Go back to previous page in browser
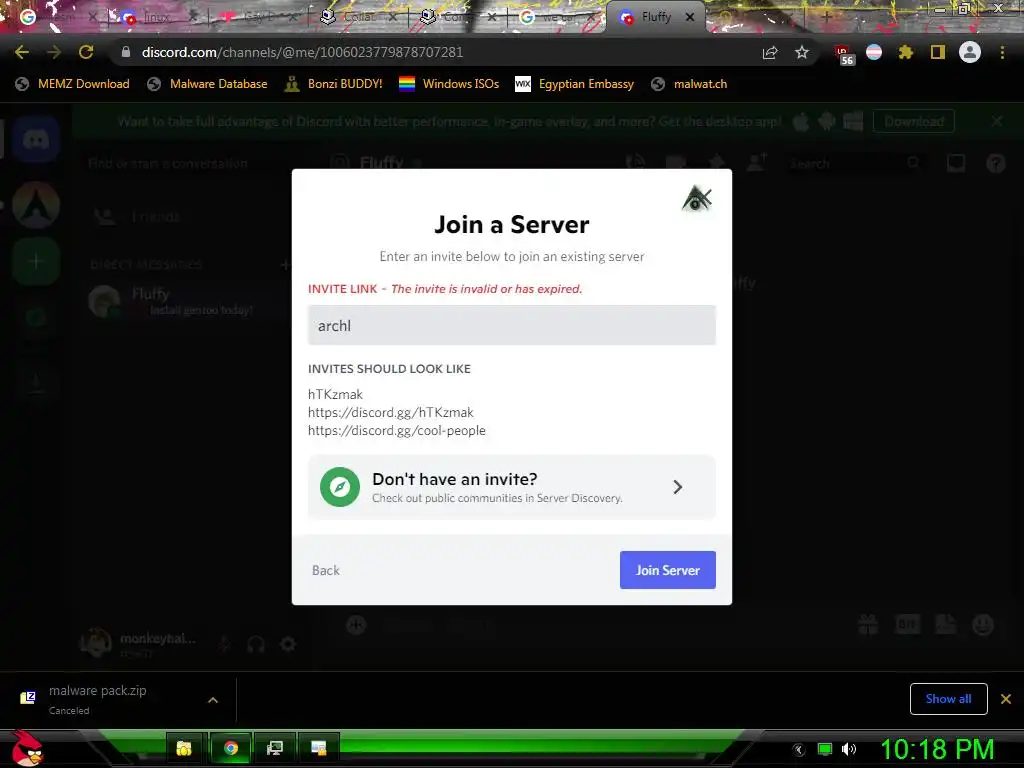Screen dimensions: 1024x768 (x=22, y=52)
